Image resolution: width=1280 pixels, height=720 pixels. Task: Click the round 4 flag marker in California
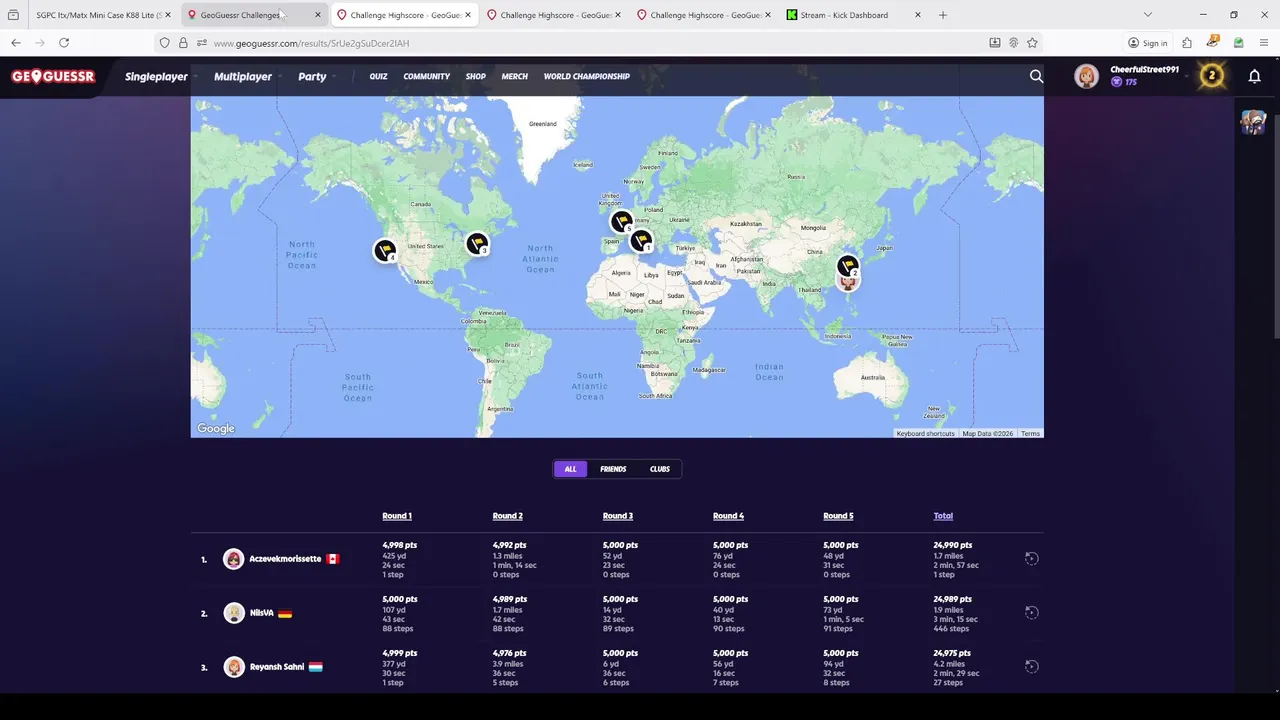(x=385, y=249)
